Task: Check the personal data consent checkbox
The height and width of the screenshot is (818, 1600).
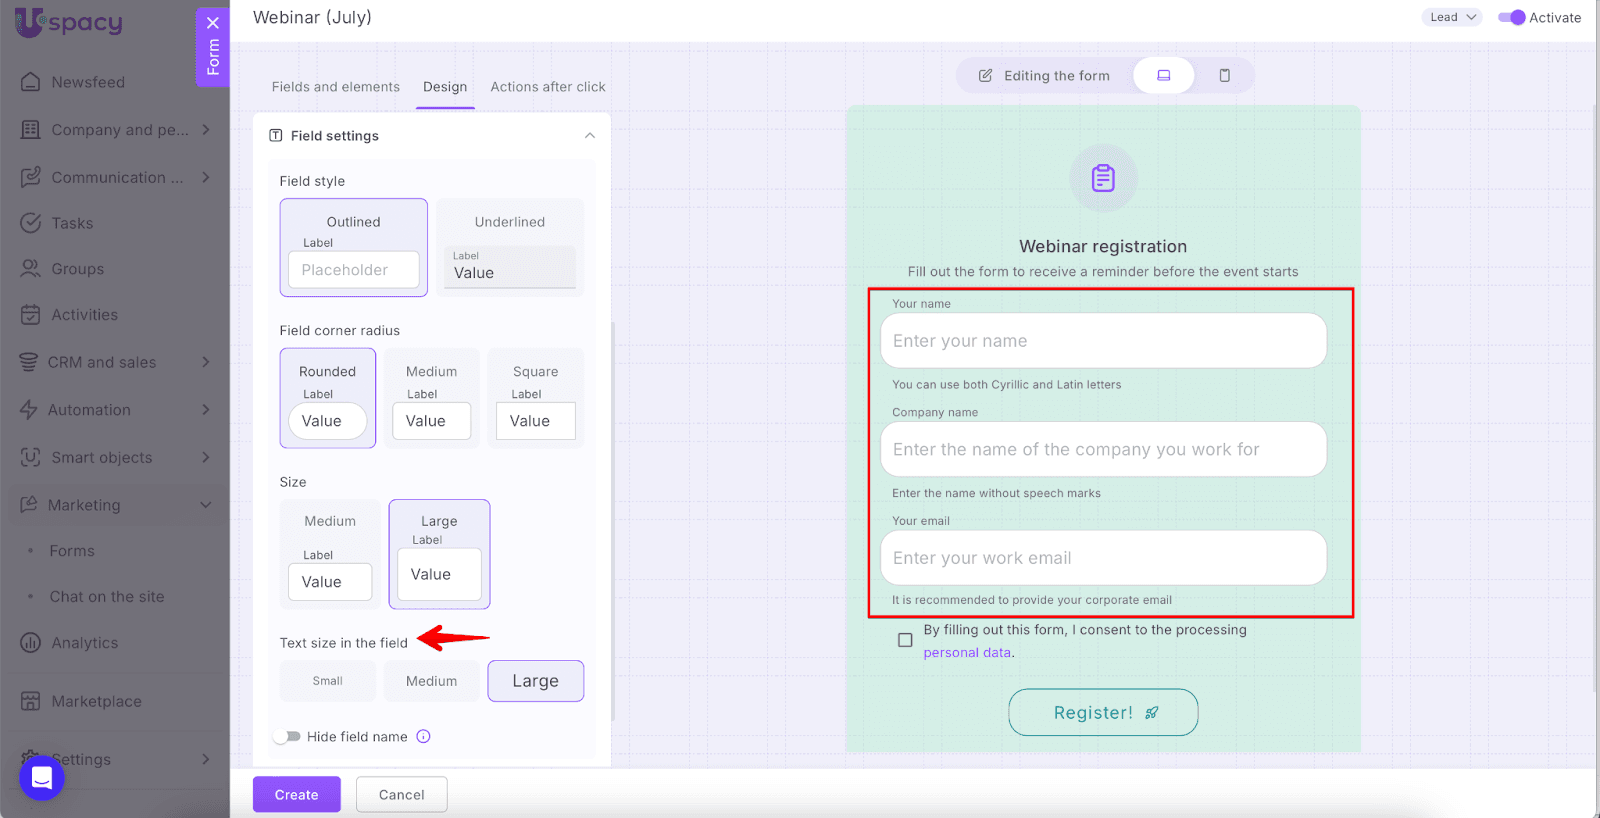Action: (905, 640)
